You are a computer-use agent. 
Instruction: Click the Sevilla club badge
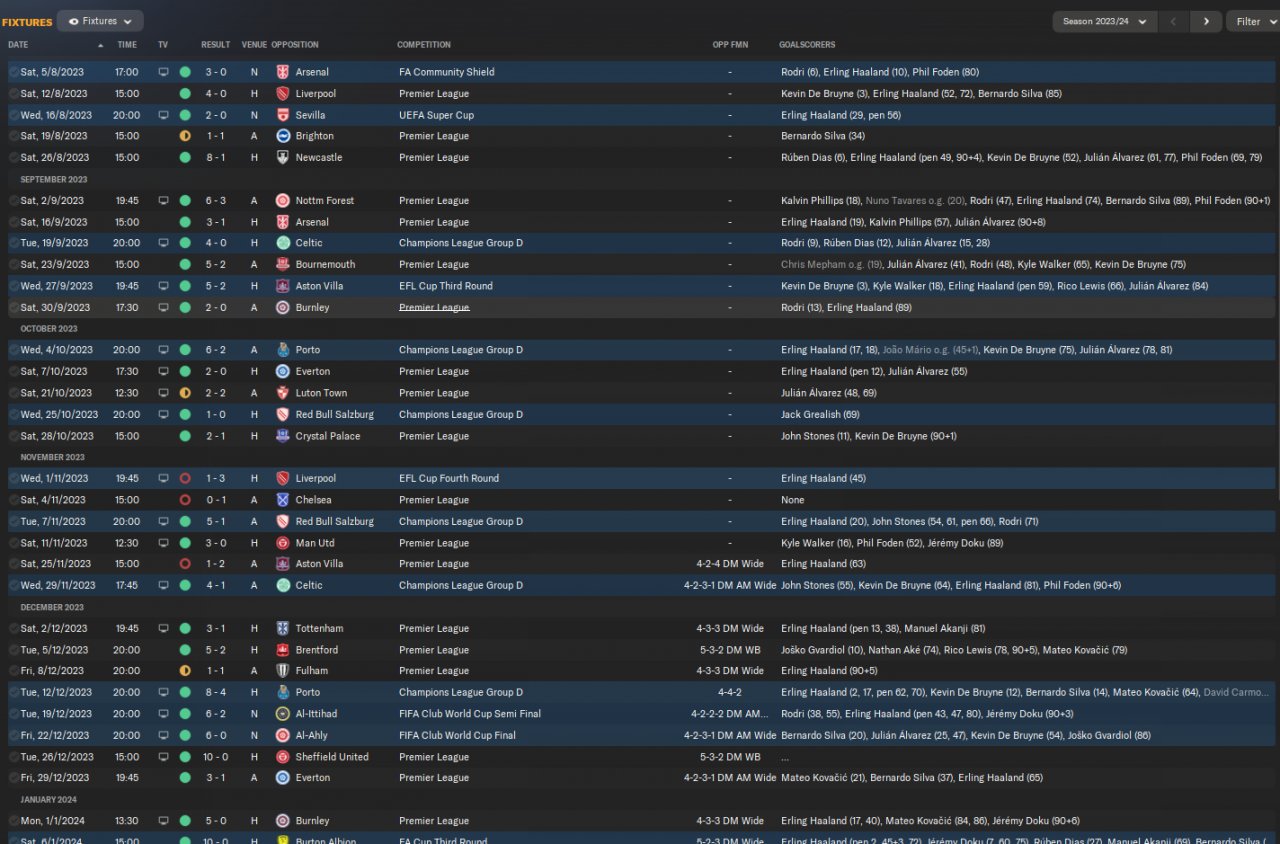283,115
